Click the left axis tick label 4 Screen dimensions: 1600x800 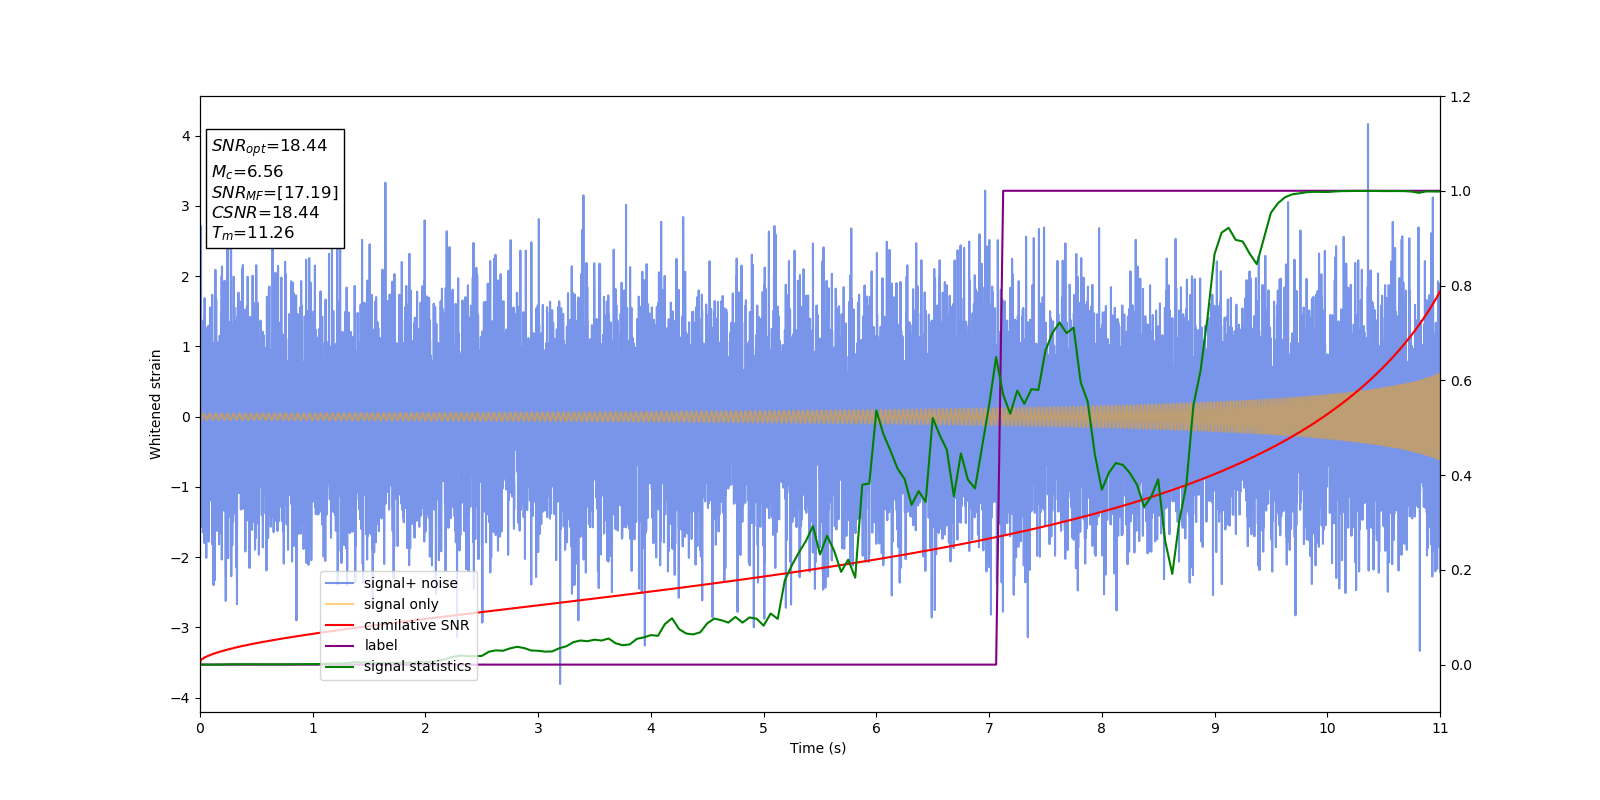186,136
